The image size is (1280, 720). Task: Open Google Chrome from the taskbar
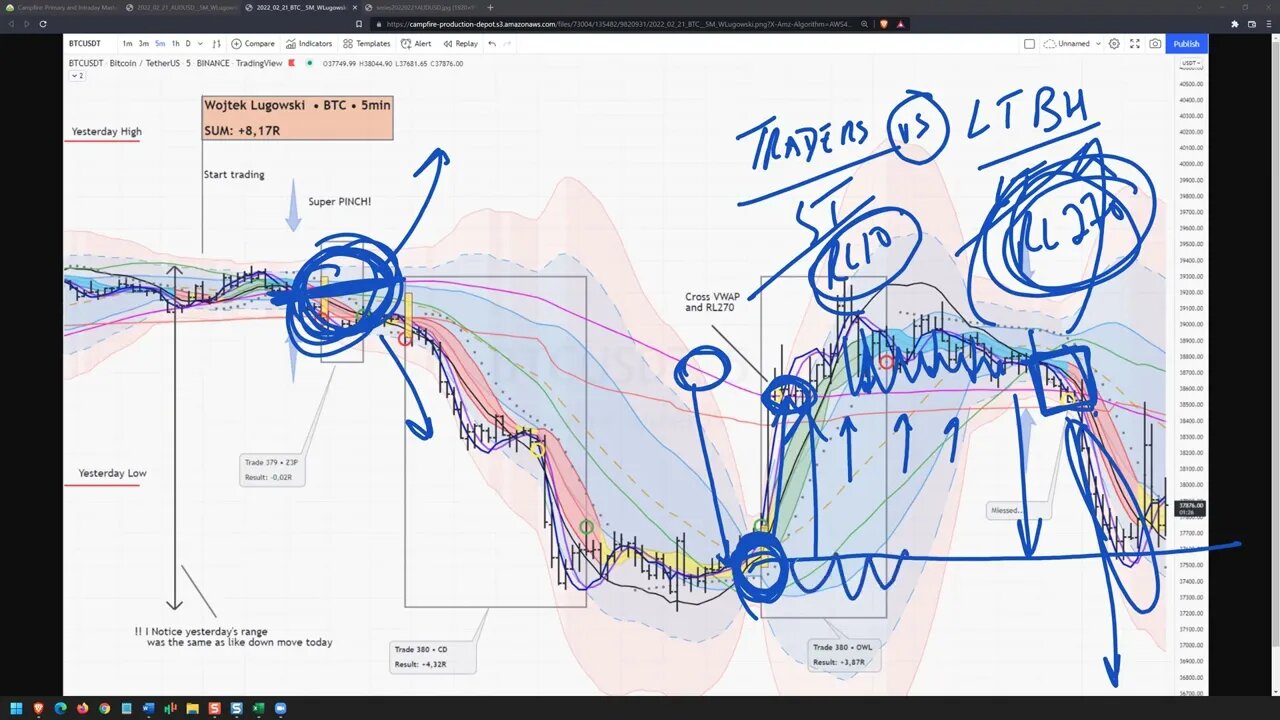[x=104, y=708]
